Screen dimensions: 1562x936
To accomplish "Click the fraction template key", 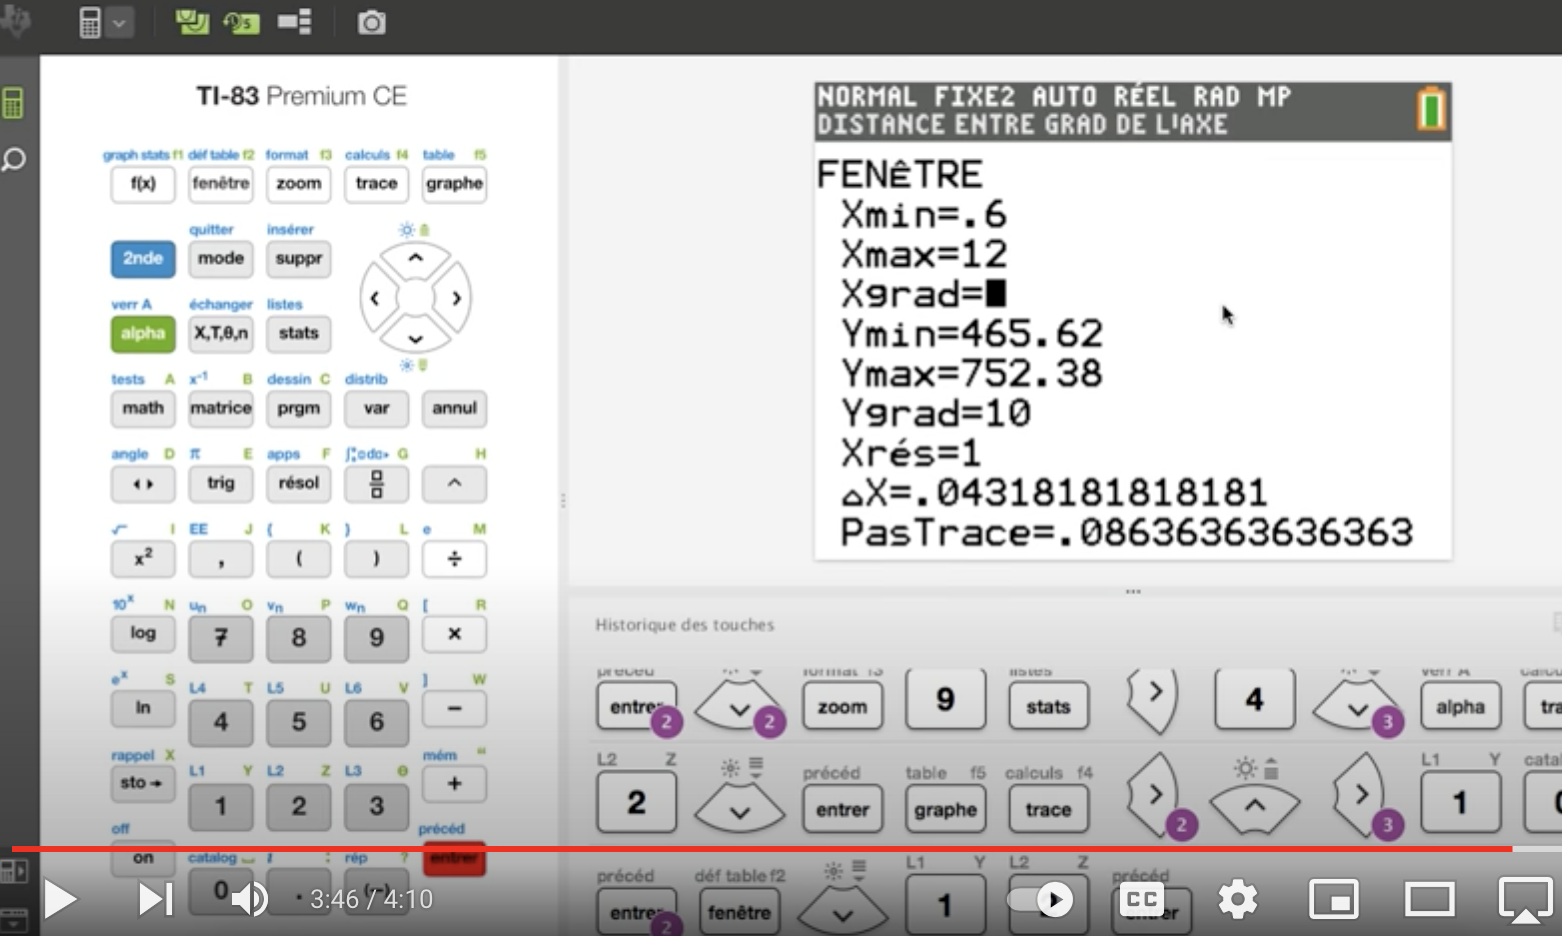I will point(377,484).
